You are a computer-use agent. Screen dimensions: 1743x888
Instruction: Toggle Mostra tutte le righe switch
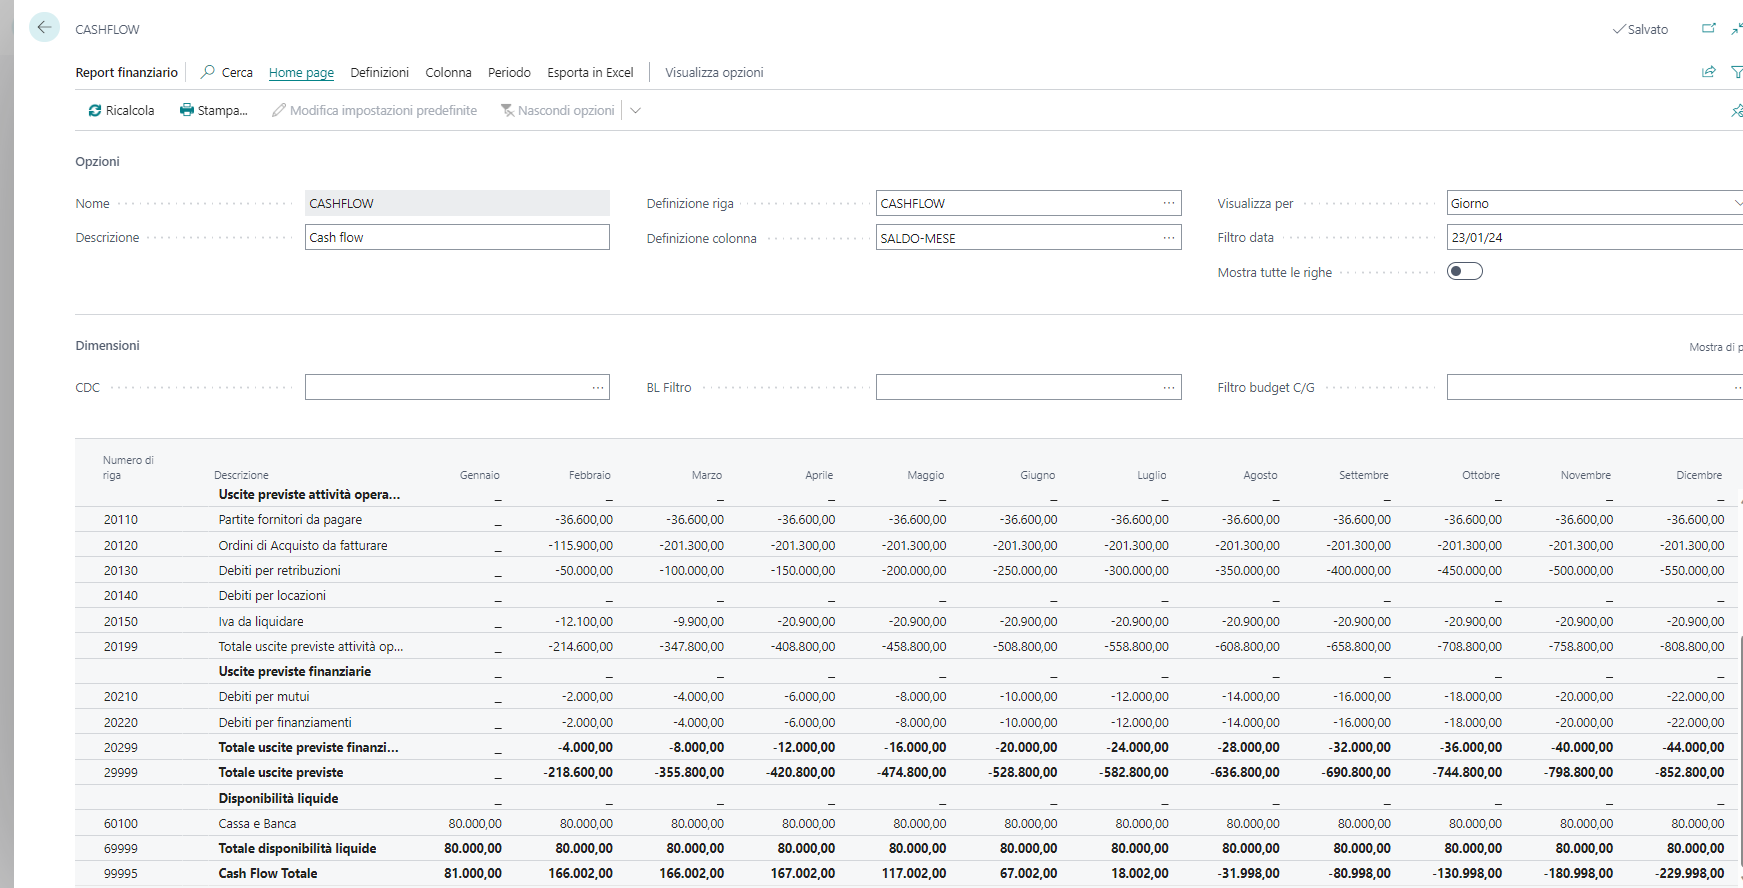tap(1465, 271)
